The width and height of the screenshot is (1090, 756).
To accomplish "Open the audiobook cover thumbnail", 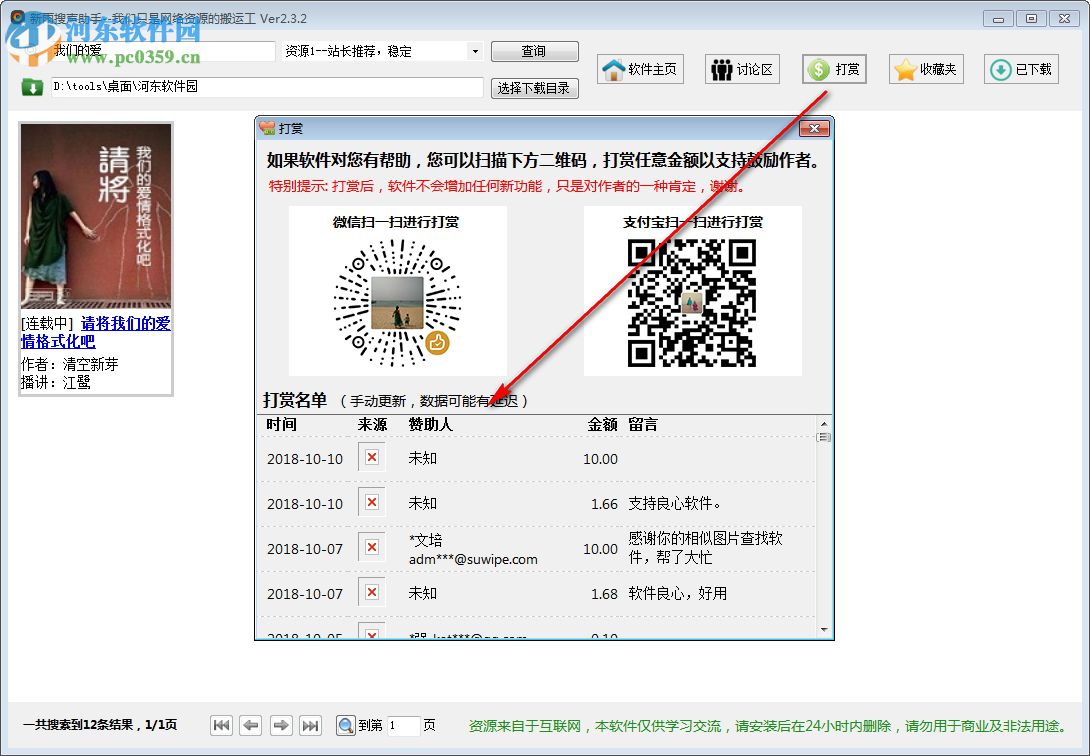I will [96, 216].
